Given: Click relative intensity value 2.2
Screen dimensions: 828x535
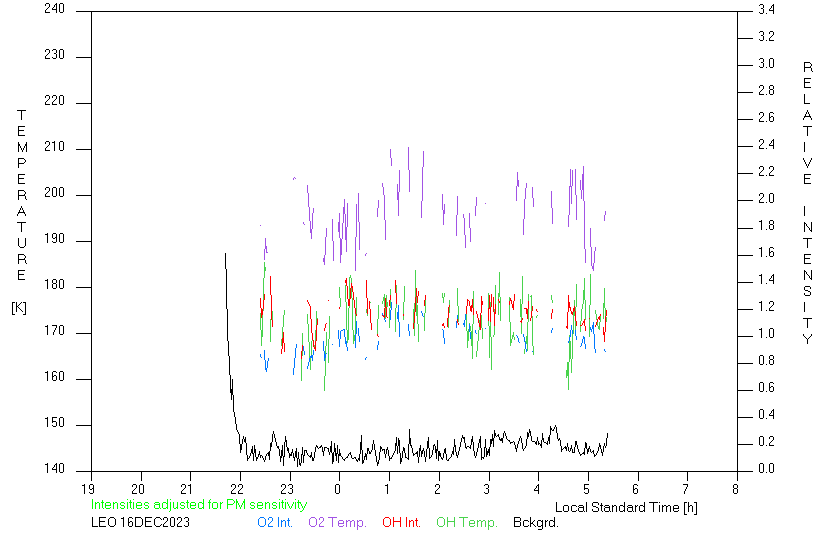Looking at the screenshot, I should coord(766,171).
